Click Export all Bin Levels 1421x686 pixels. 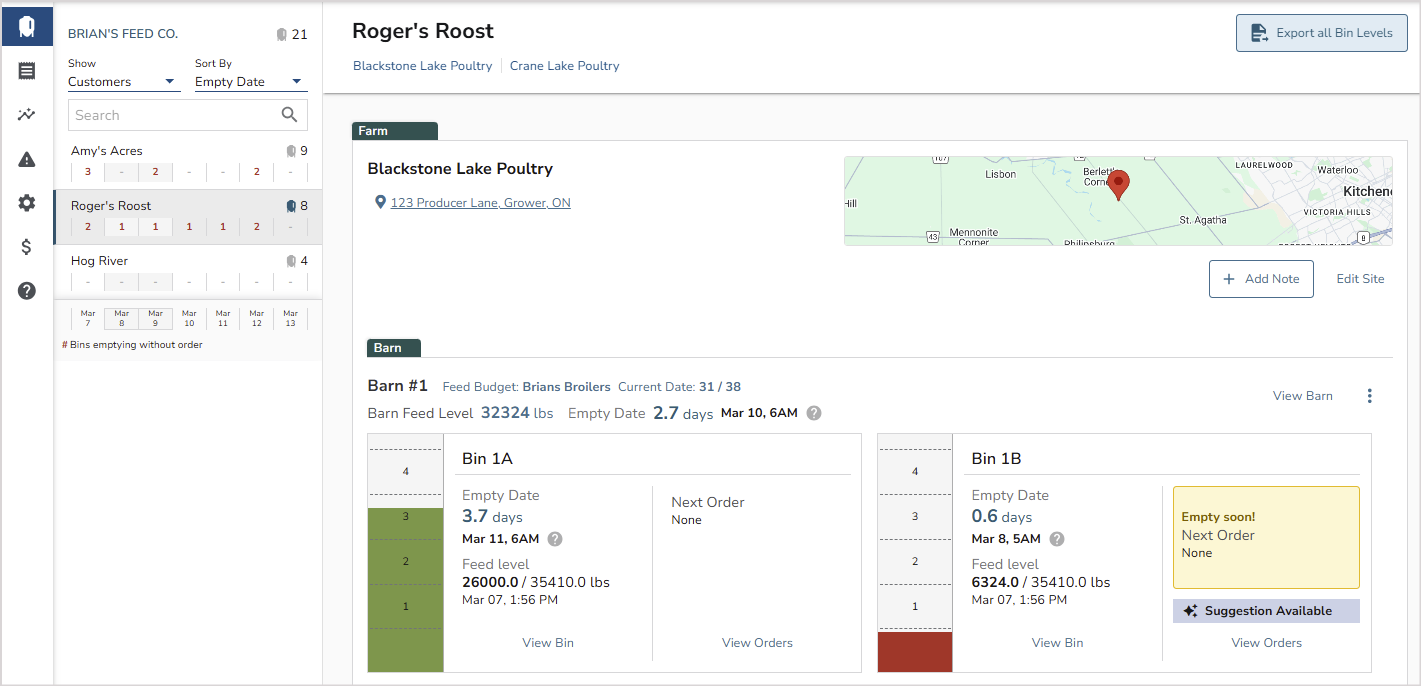(1321, 33)
